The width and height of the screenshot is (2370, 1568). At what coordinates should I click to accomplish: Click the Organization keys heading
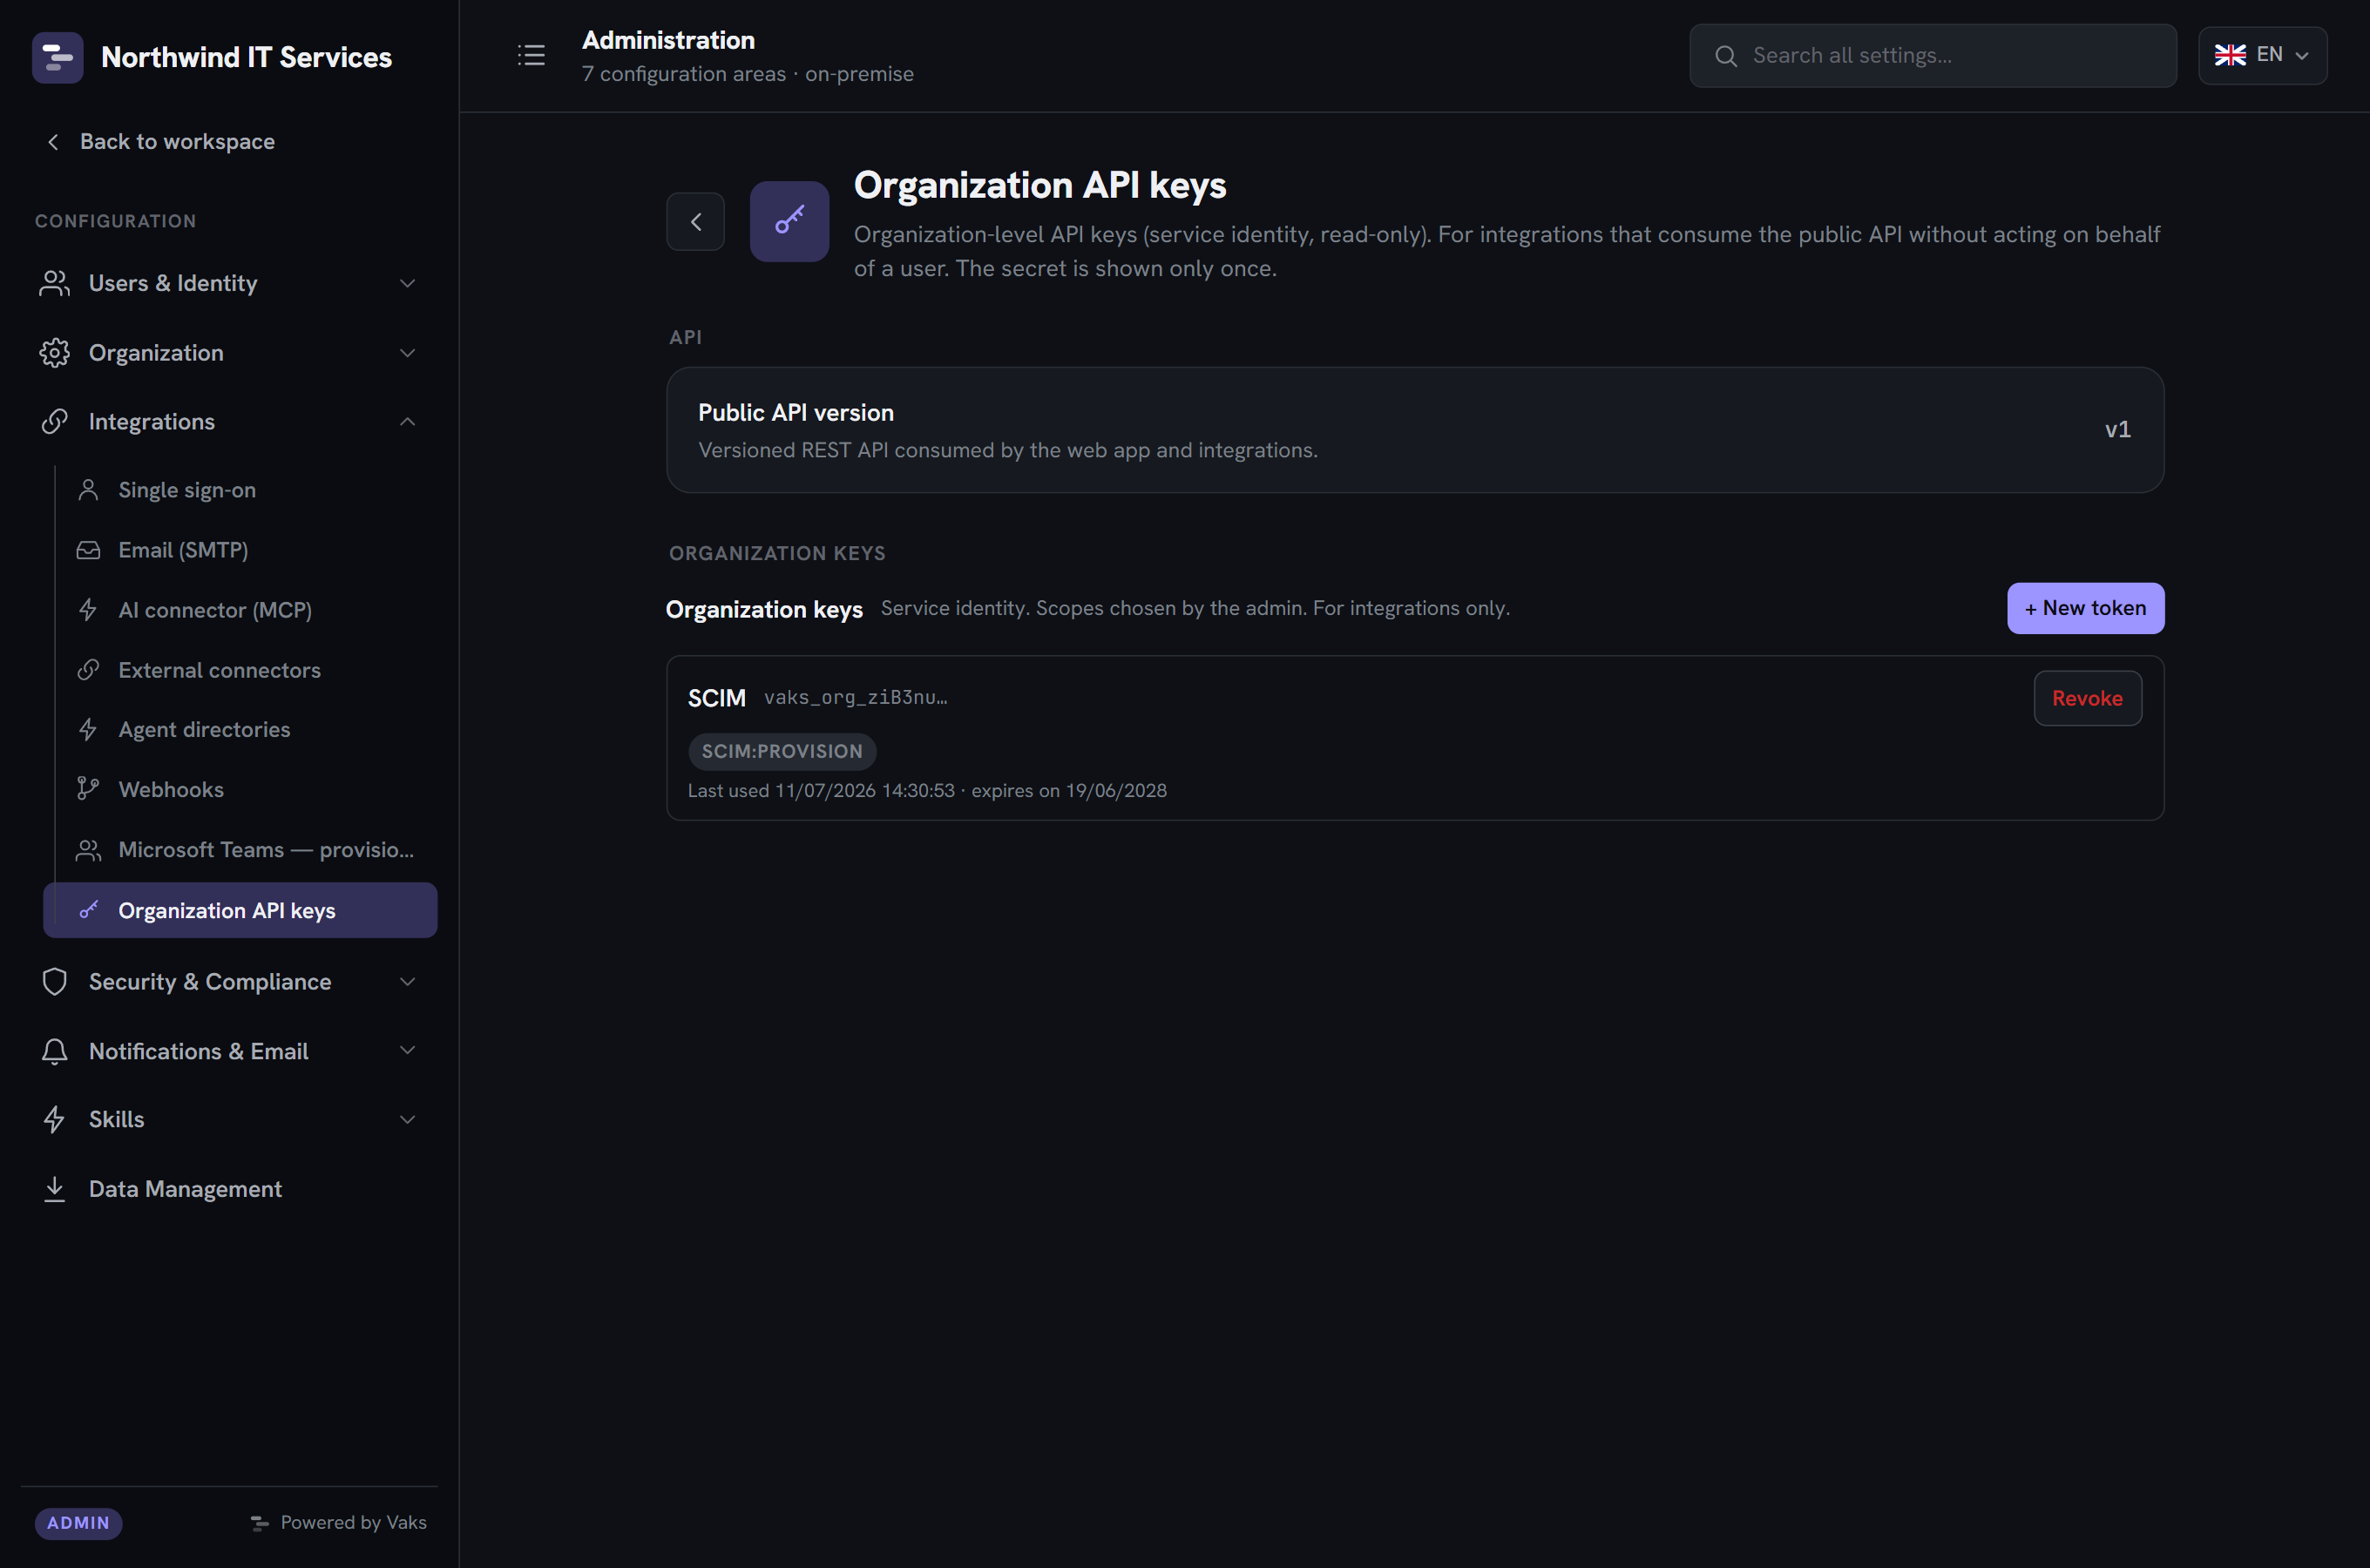click(764, 609)
